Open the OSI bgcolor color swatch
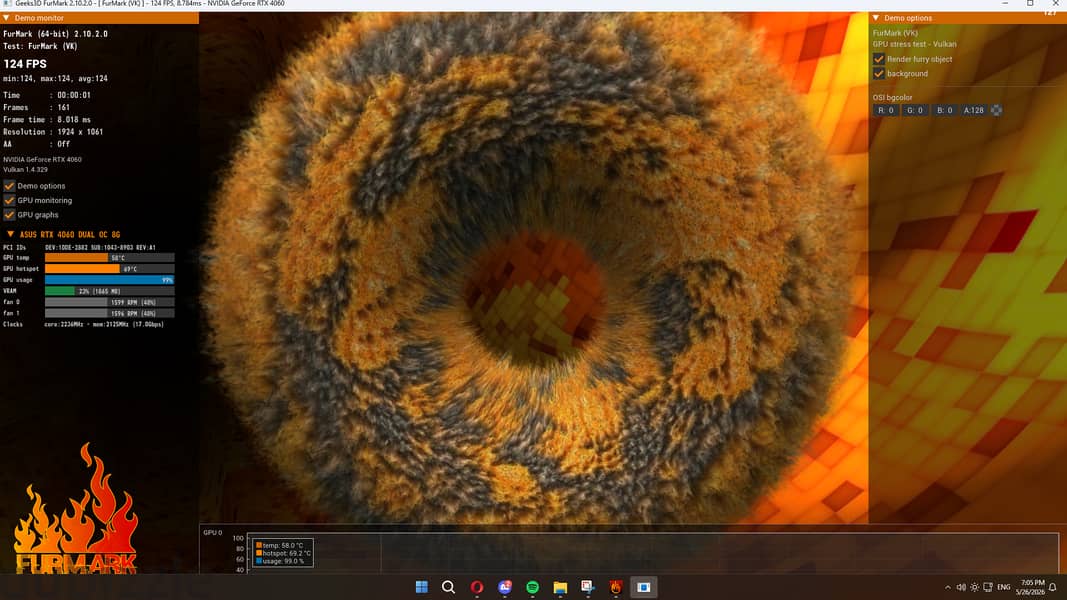Viewport: 1067px width, 600px height. click(996, 110)
